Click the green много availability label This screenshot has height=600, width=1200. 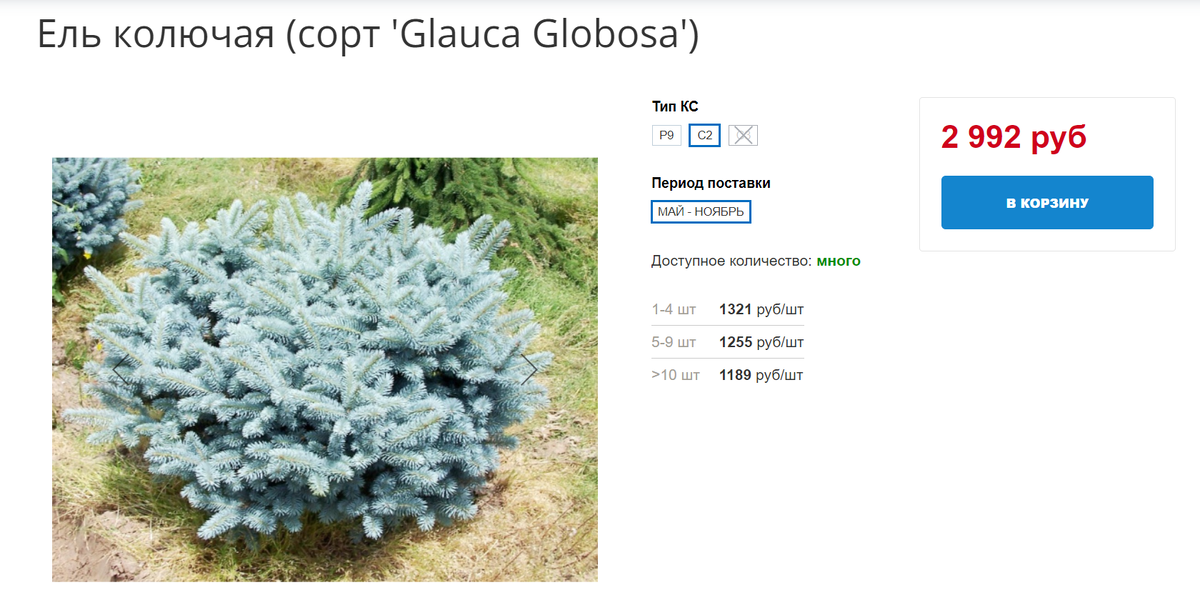point(838,261)
